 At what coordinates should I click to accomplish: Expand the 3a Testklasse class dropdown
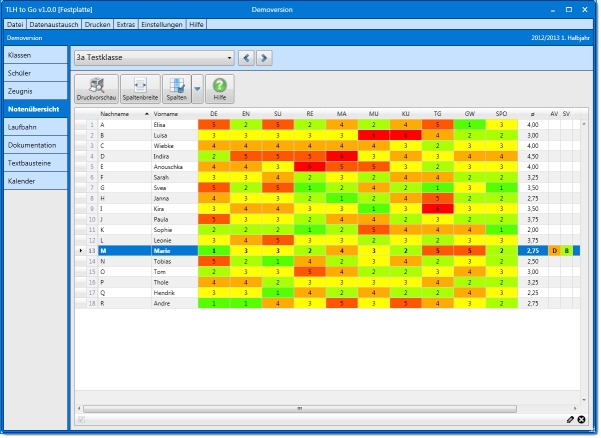coord(229,57)
